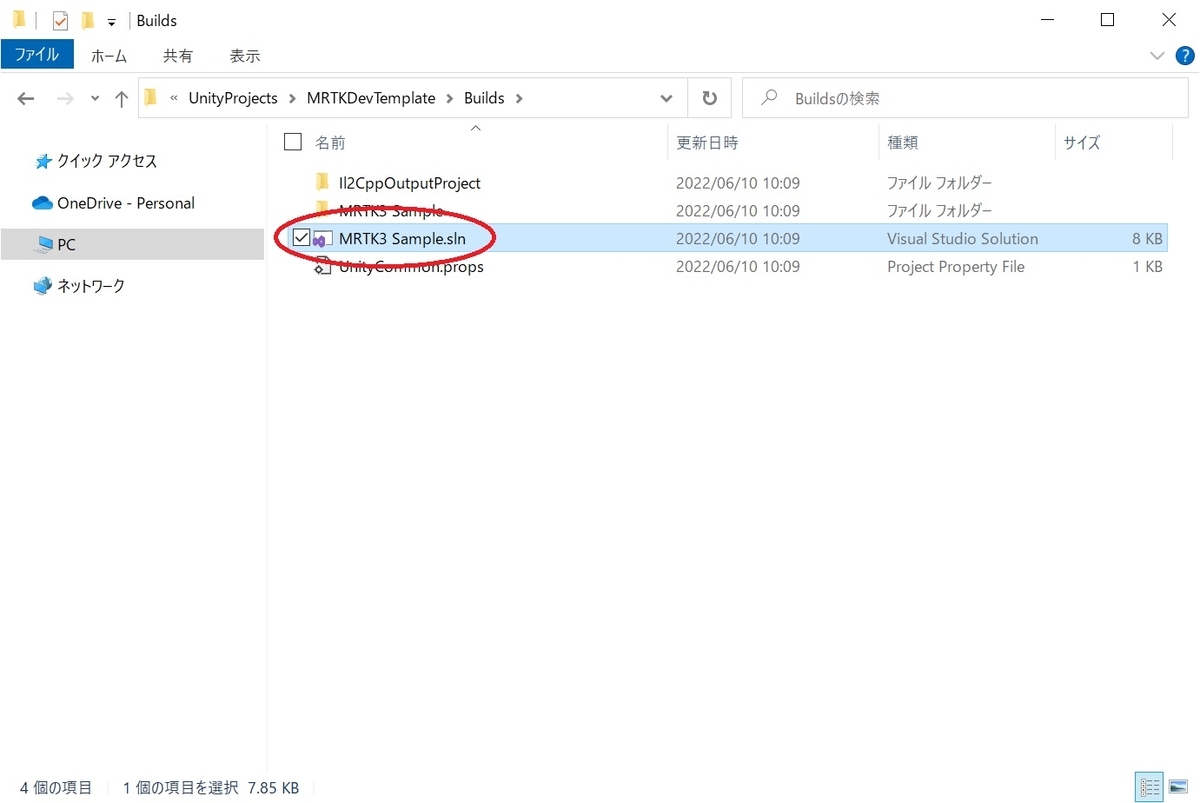The width and height of the screenshot is (1200, 803).
Task: Switch to details view layout icon
Action: 1150,786
